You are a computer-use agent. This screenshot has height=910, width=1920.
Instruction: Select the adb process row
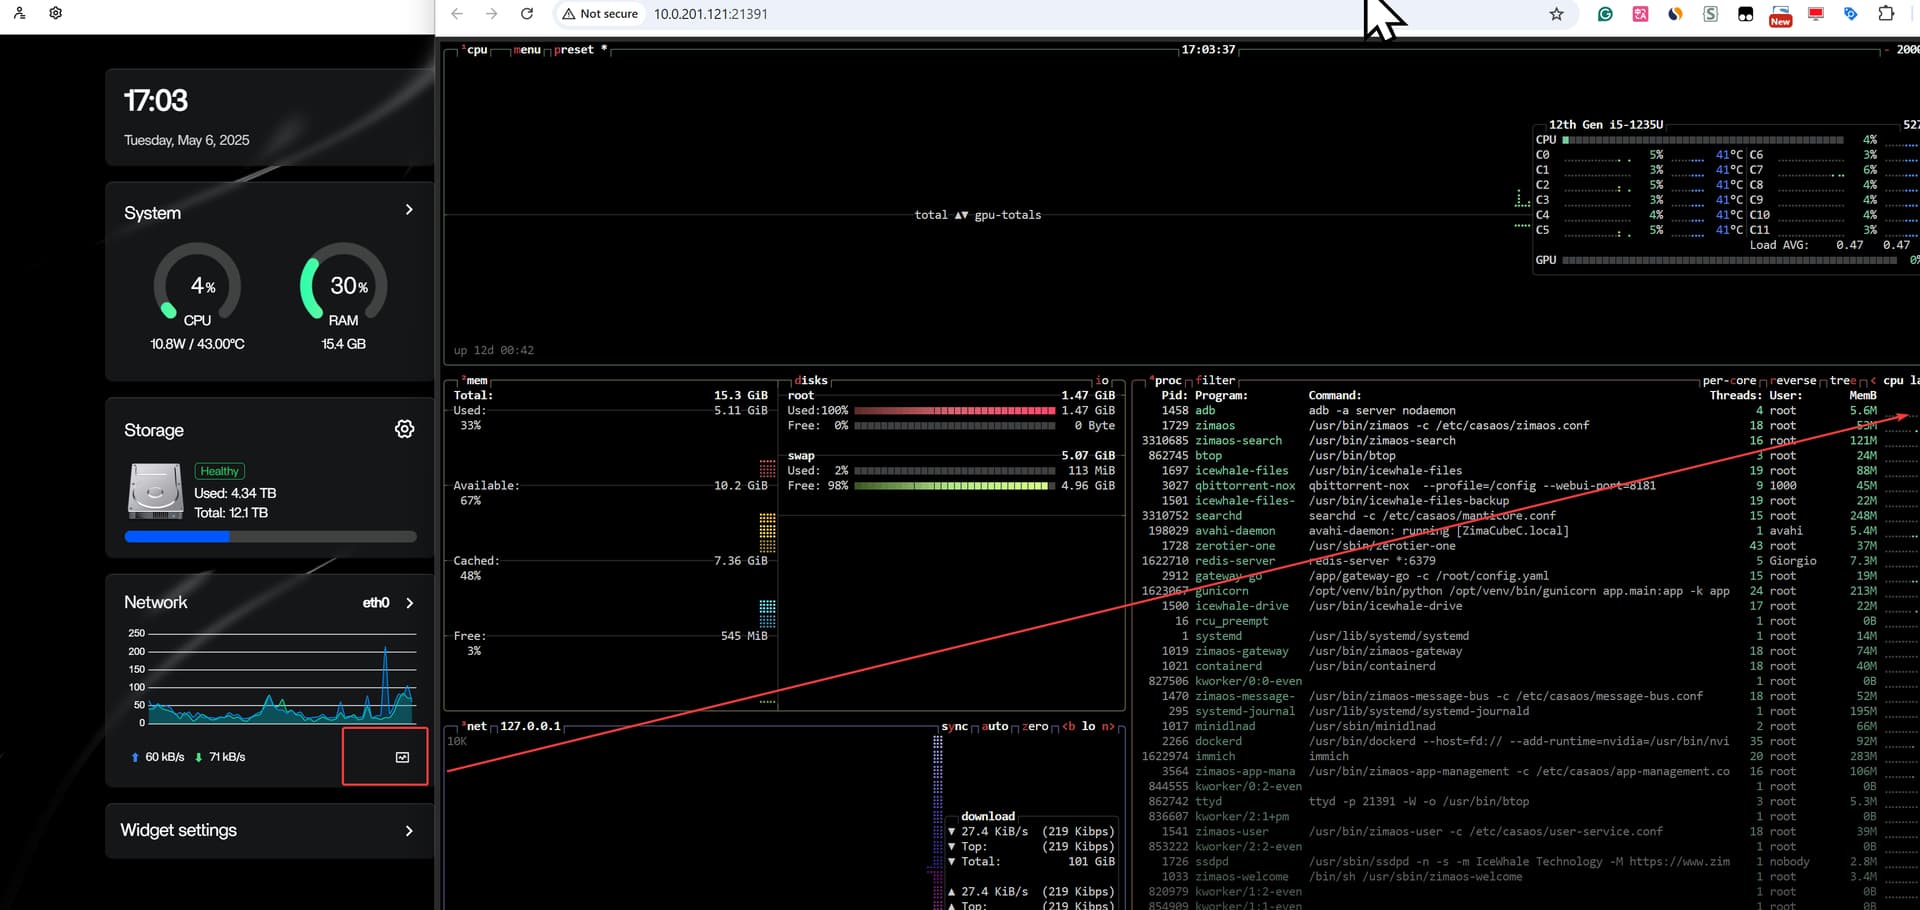point(1509,410)
